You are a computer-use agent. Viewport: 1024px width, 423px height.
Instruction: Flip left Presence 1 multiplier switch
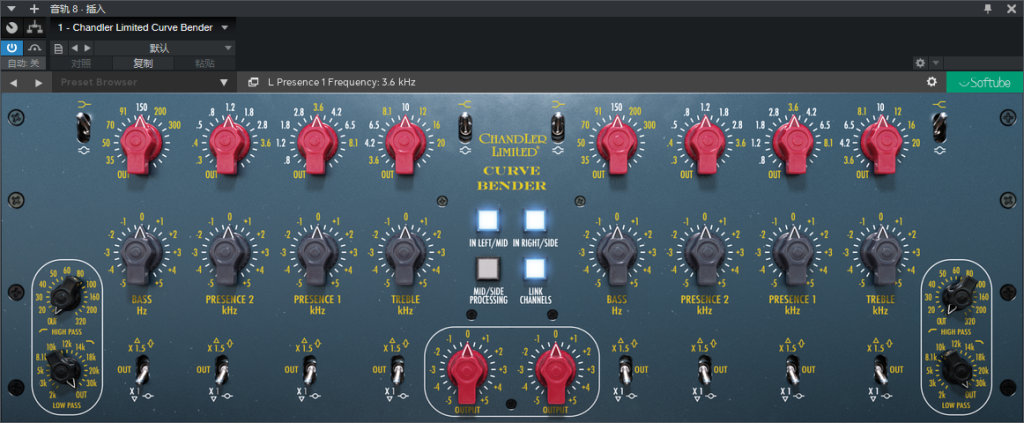tap(311, 370)
